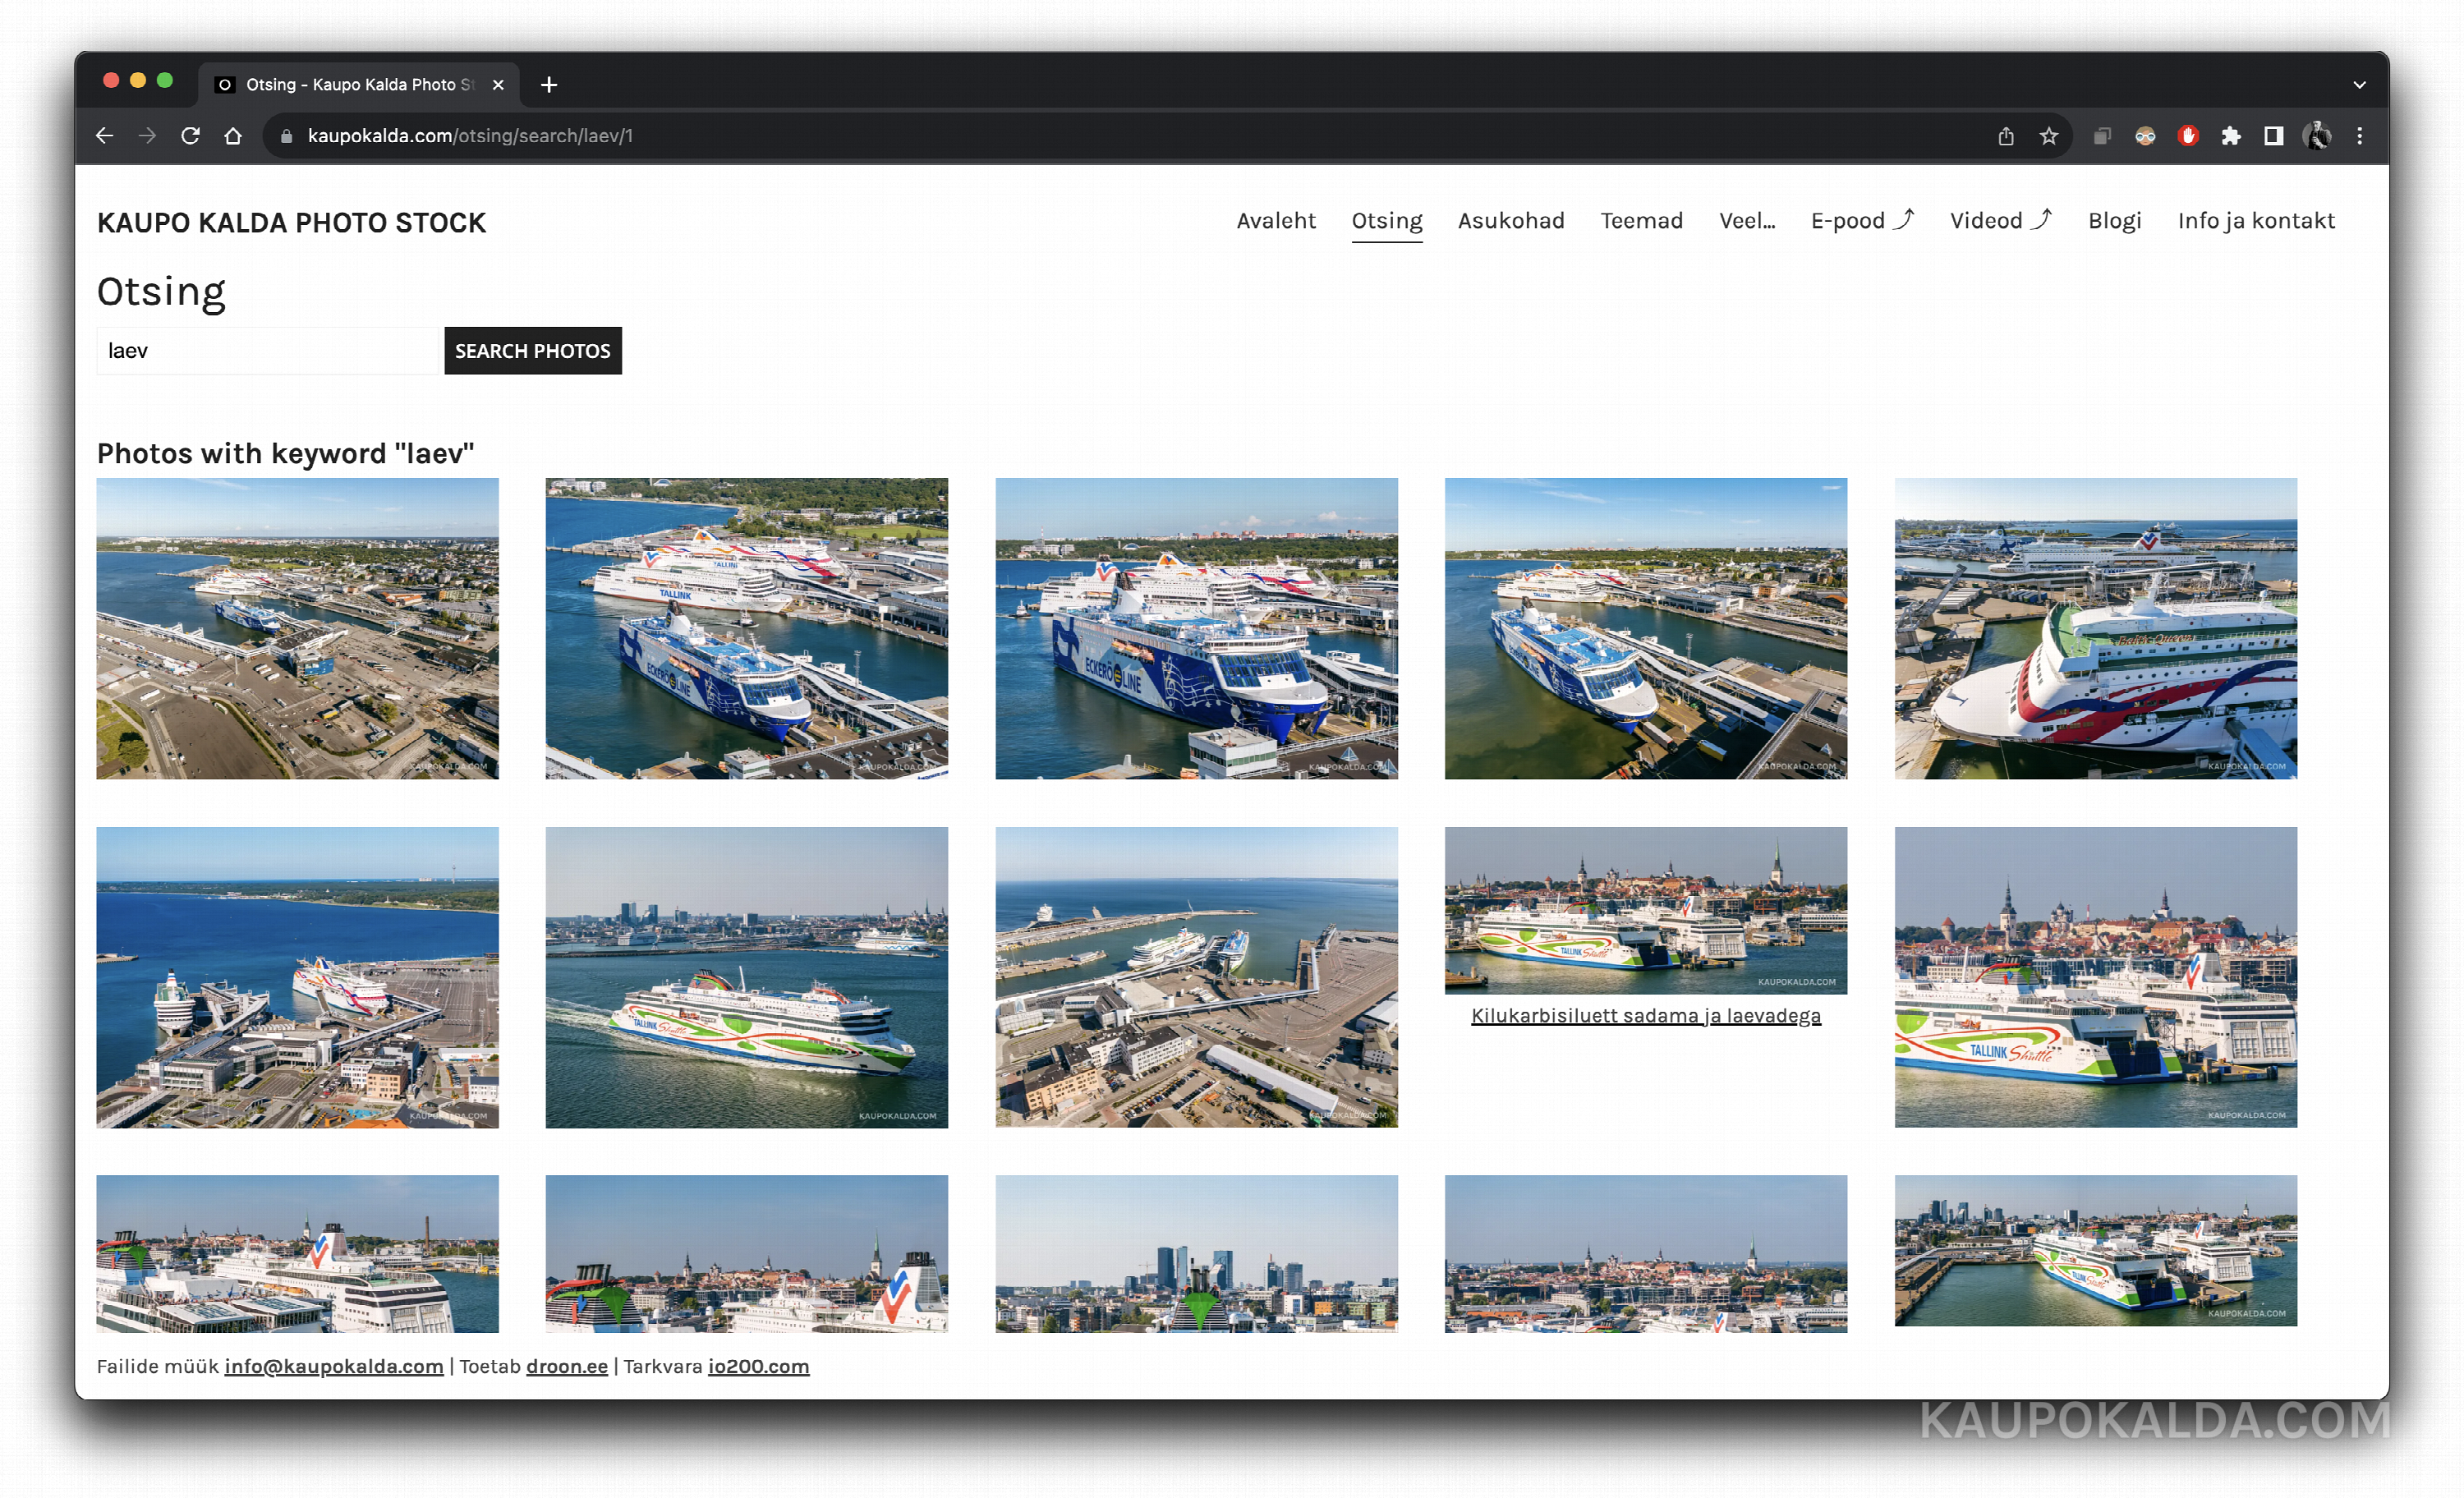The image size is (2464, 1498).
Task: Click the search field containing laev
Action: point(268,351)
